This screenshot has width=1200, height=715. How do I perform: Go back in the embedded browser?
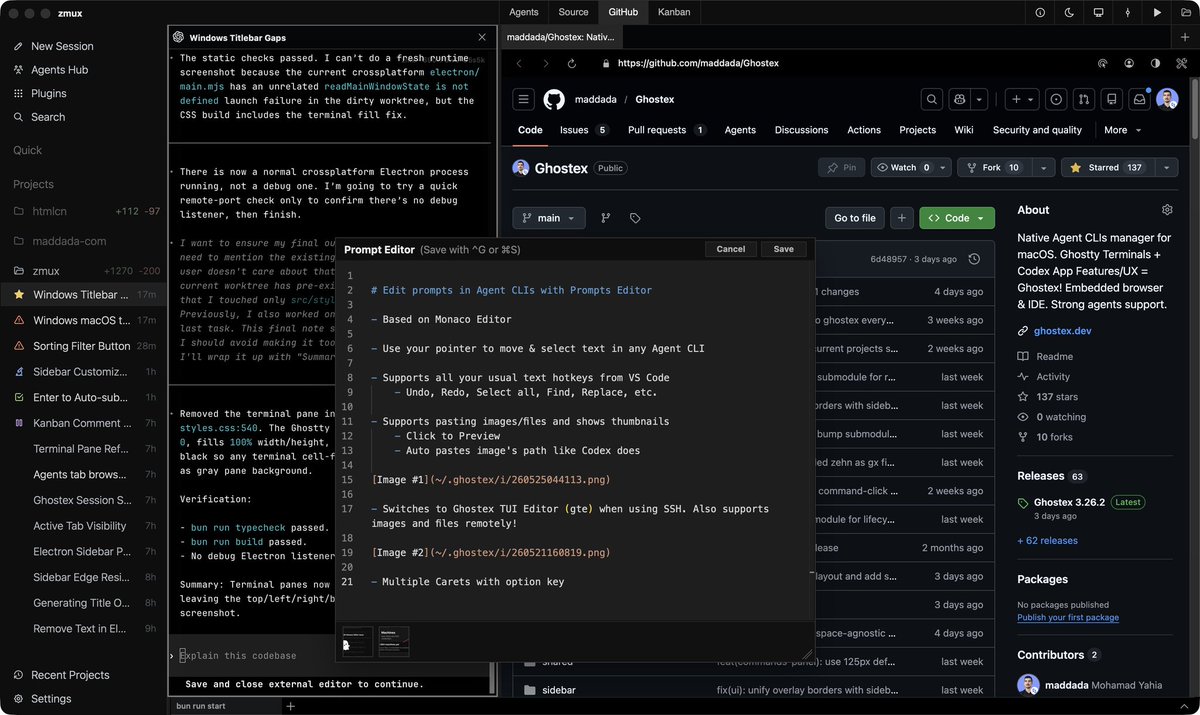click(x=519, y=63)
